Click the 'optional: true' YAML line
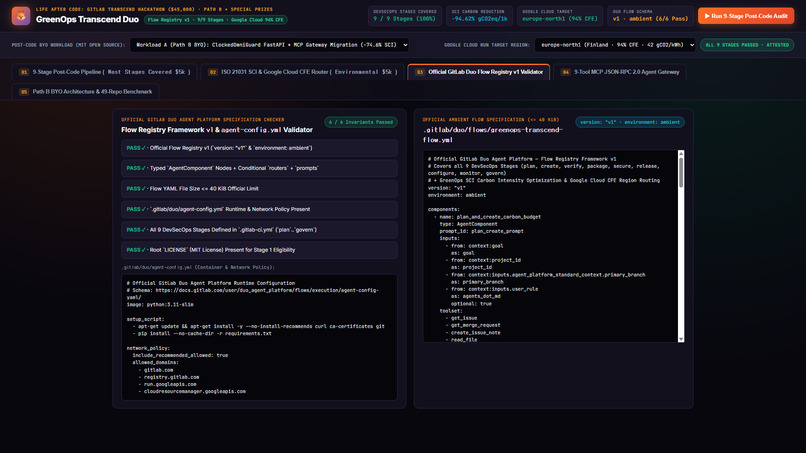 (471, 304)
